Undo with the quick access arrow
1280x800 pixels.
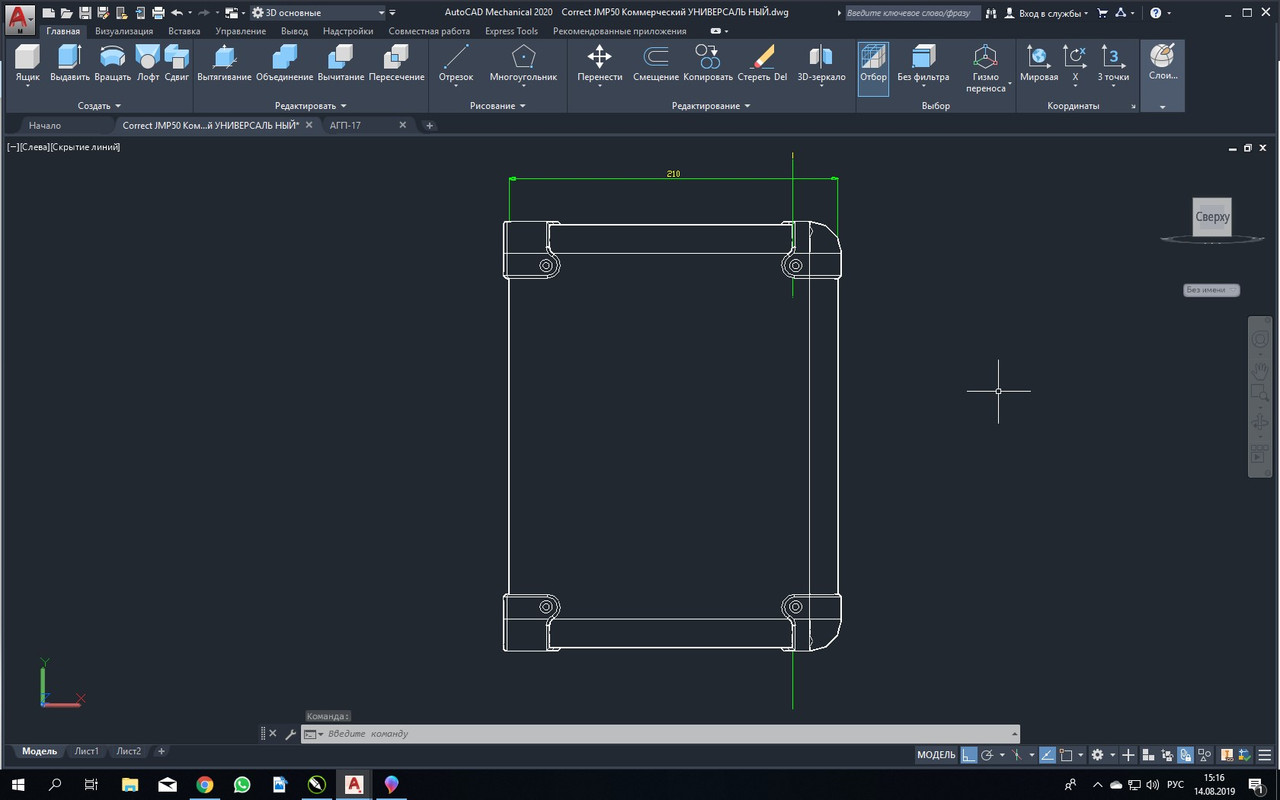[177, 13]
